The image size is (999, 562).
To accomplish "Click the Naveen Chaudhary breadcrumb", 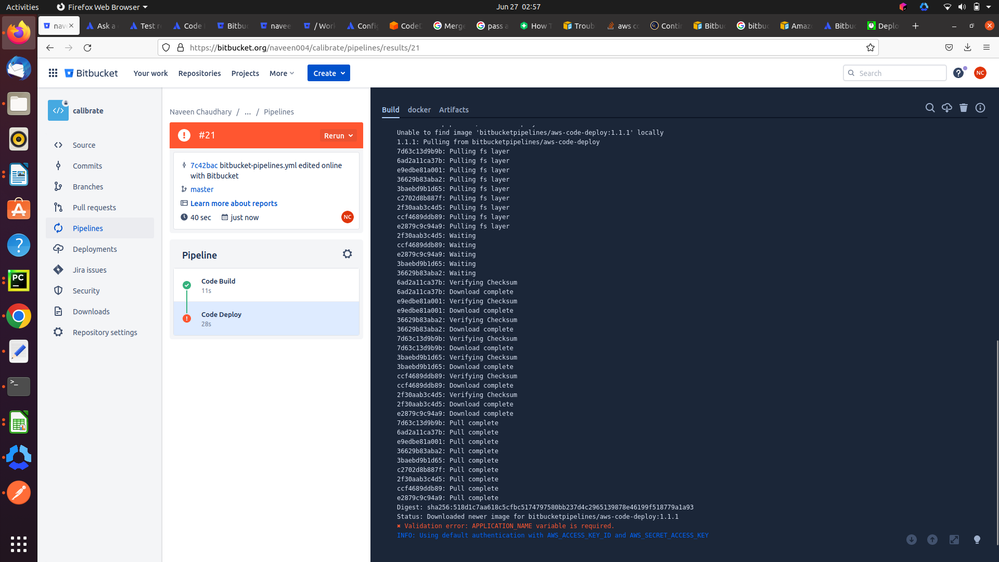I will pos(201,112).
